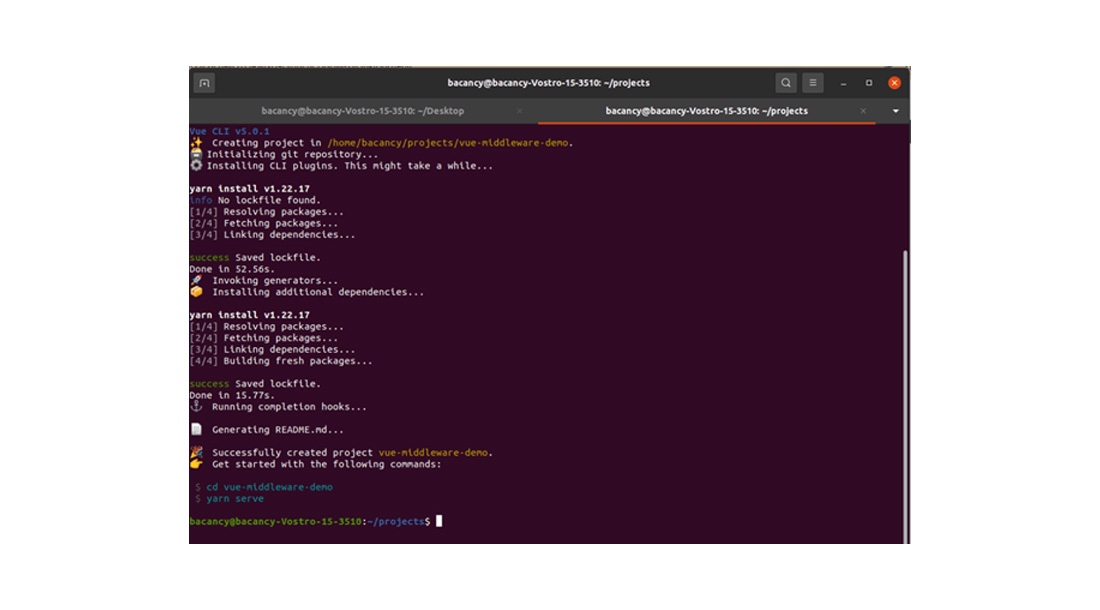Close the ~/Desktop terminal tab
This screenshot has width=1100, height=610.
point(520,111)
